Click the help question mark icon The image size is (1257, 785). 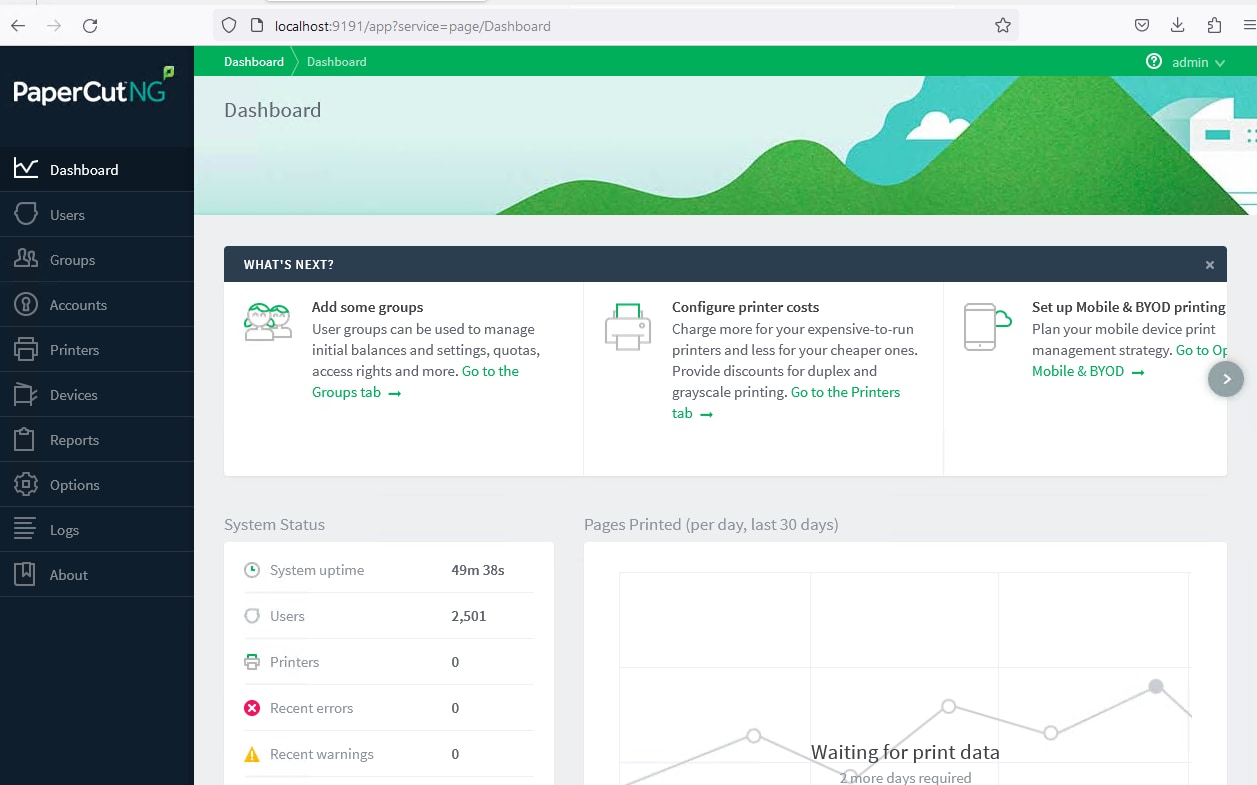click(x=1154, y=62)
